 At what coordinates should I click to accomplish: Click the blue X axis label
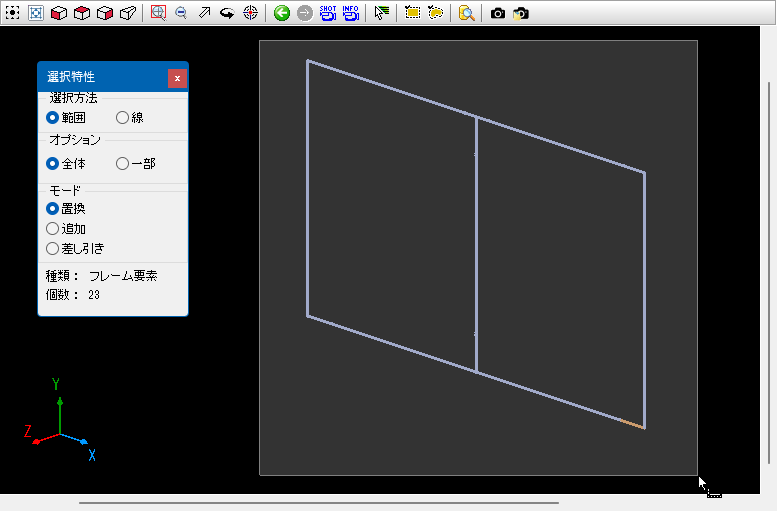click(x=92, y=455)
